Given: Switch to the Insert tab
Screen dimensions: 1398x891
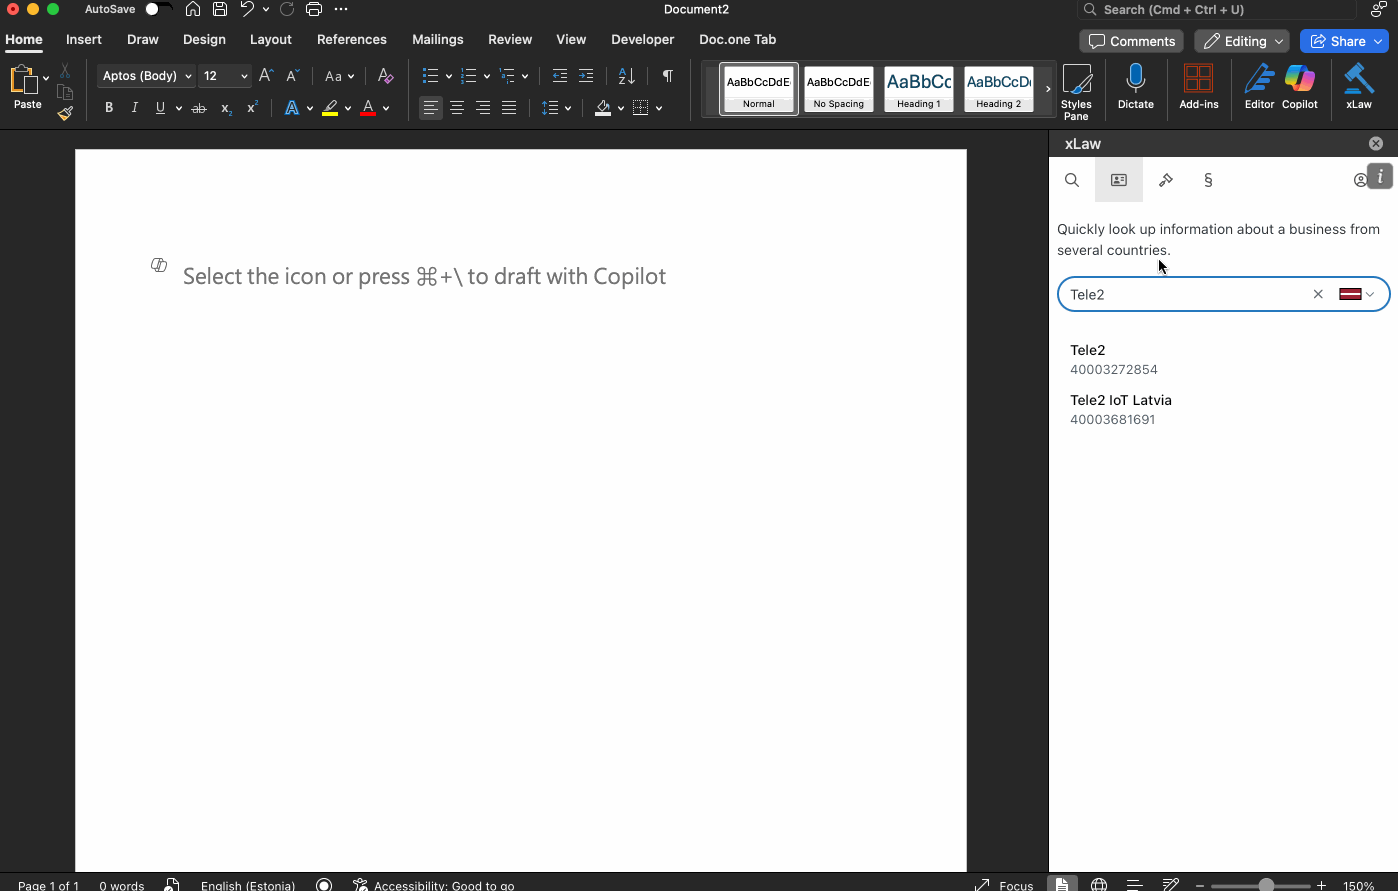Looking at the screenshot, I should (84, 39).
